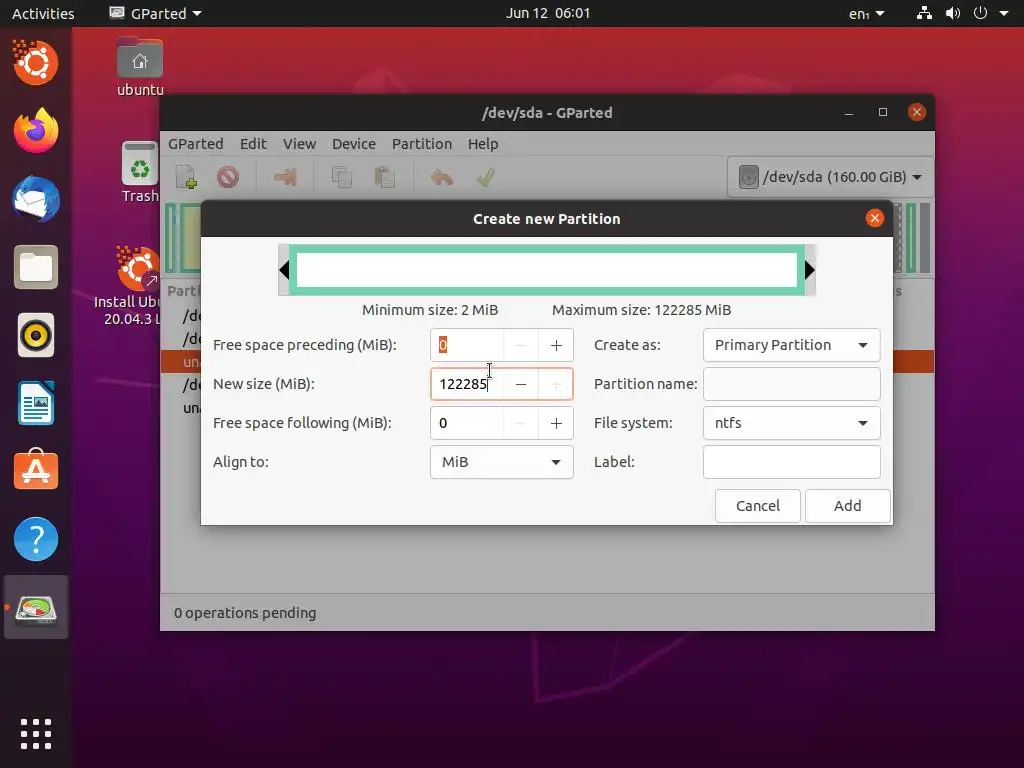
Task: Minimize the GParted window
Action: (x=849, y=112)
